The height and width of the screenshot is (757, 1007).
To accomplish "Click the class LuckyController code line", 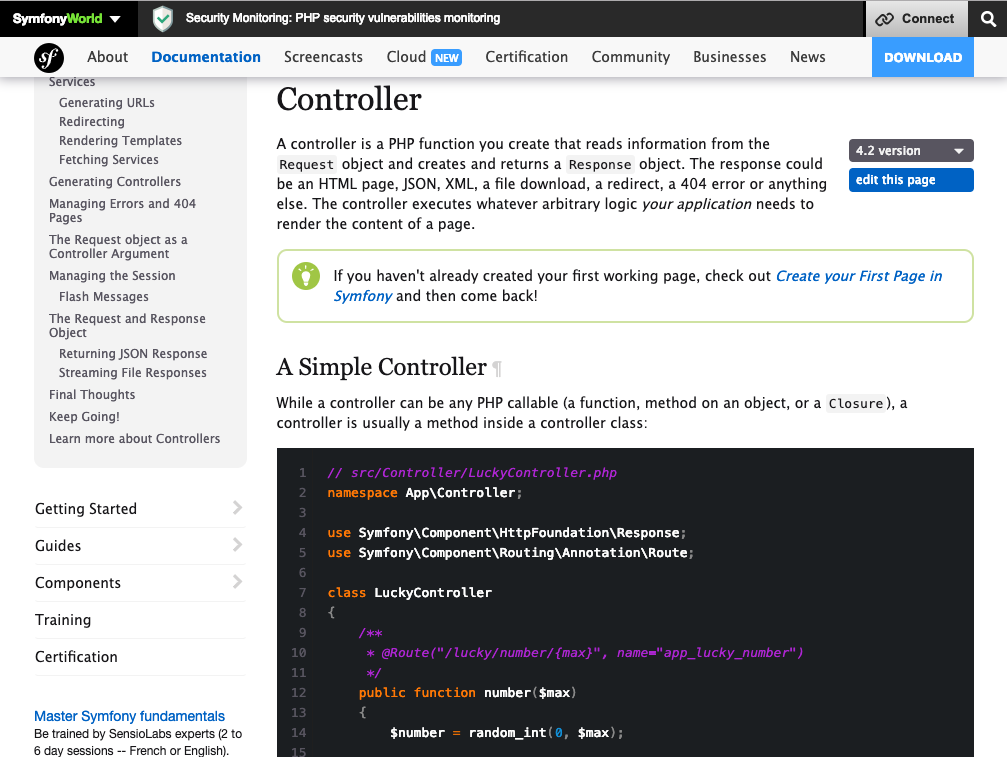I will 409,593.
